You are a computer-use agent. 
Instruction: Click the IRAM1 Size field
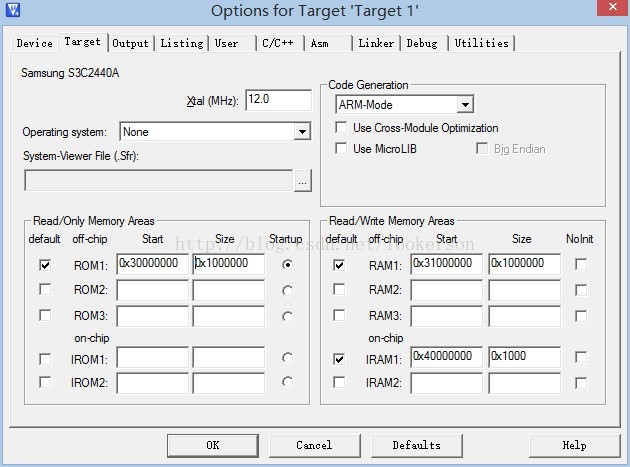(524, 357)
